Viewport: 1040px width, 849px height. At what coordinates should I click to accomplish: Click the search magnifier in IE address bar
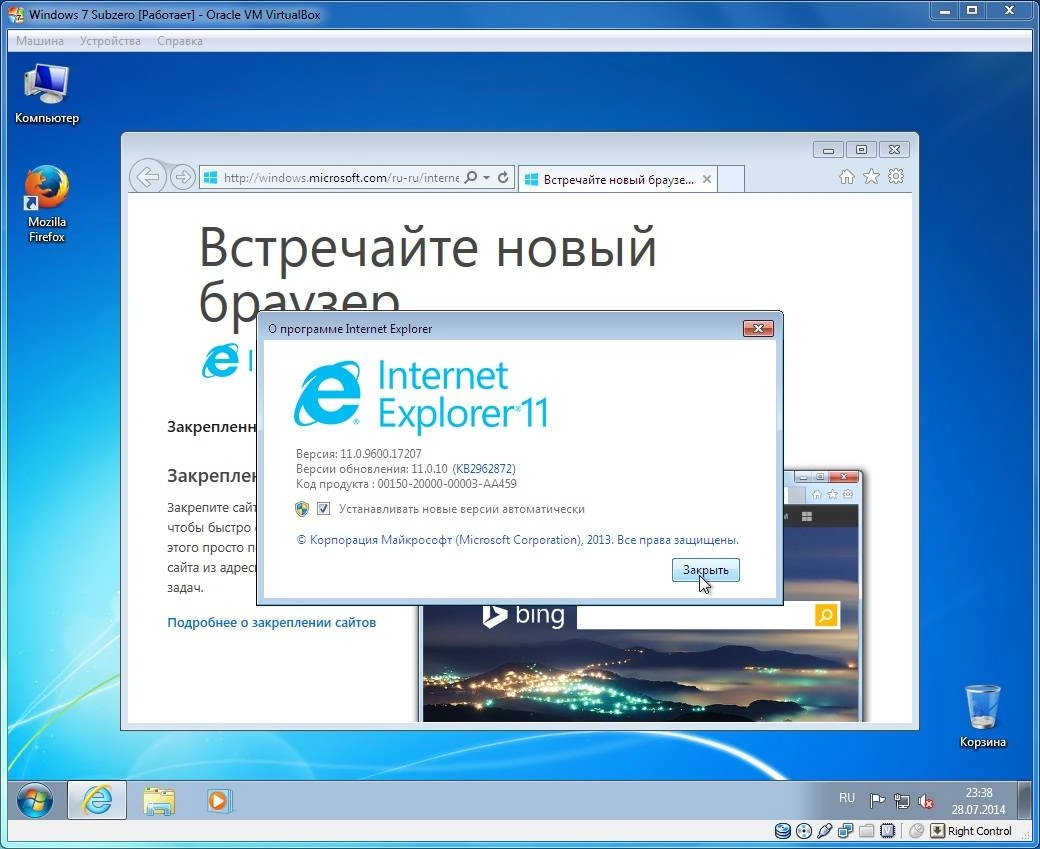[471, 177]
